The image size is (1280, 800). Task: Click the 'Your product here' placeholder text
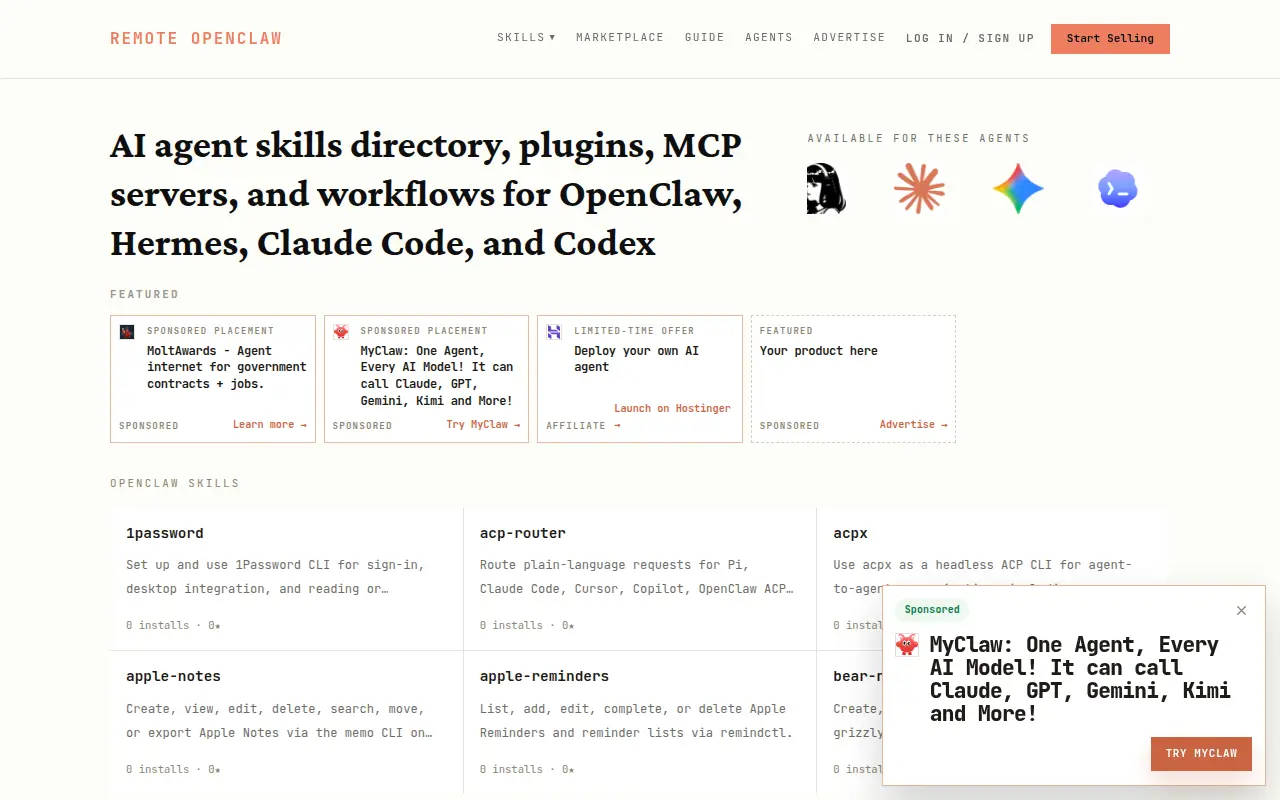[819, 351]
